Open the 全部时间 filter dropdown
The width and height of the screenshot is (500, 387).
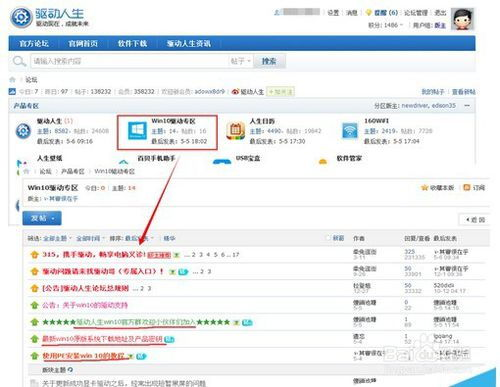point(90,238)
